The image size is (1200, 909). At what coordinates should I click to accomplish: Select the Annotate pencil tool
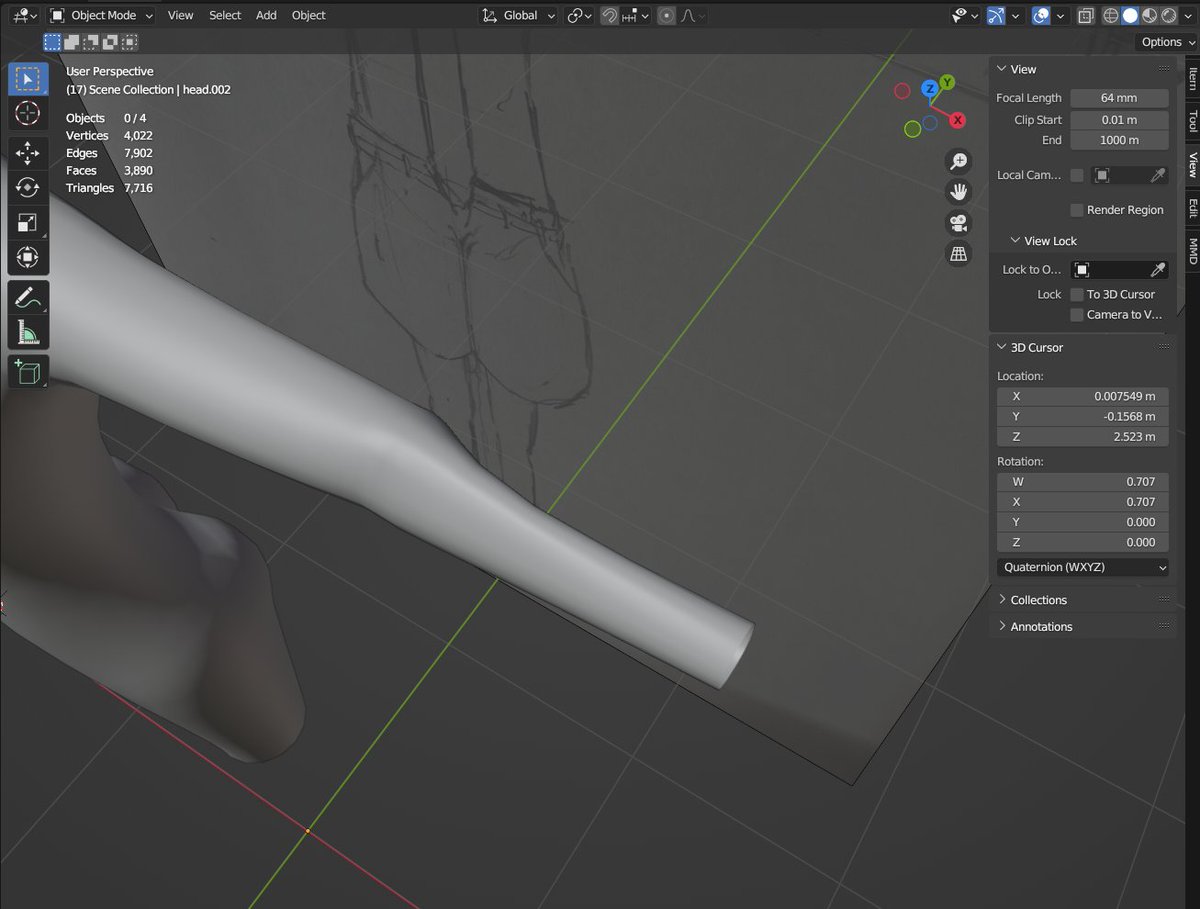[x=28, y=297]
